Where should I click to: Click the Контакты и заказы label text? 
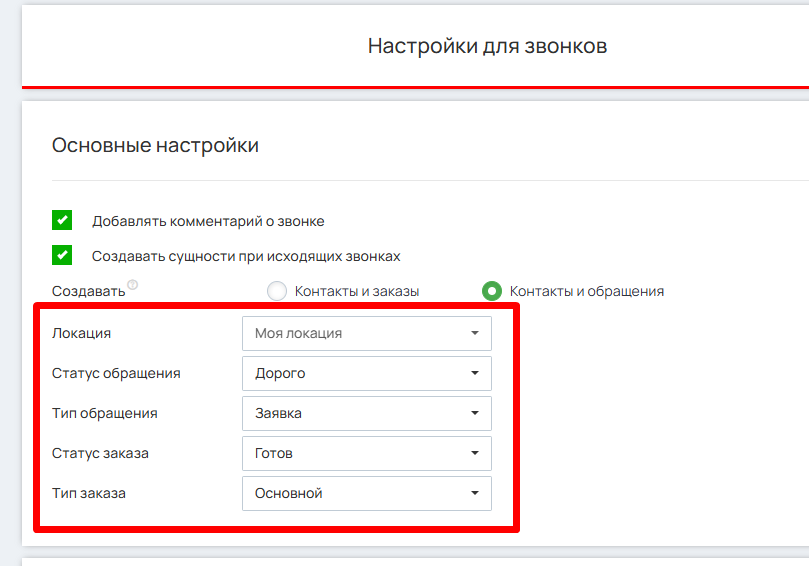tap(356, 291)
